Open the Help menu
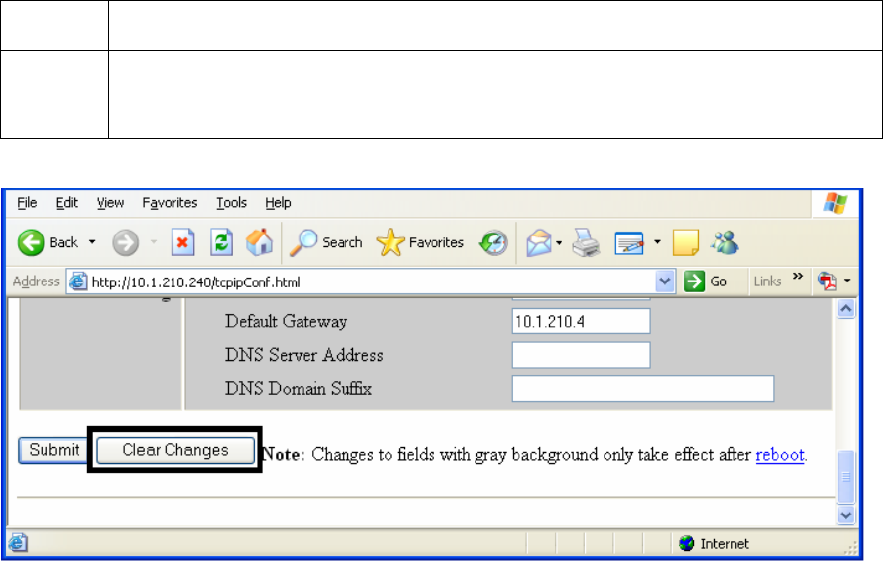Viewport: 883px width, 561px height. (x=278, y=203)
